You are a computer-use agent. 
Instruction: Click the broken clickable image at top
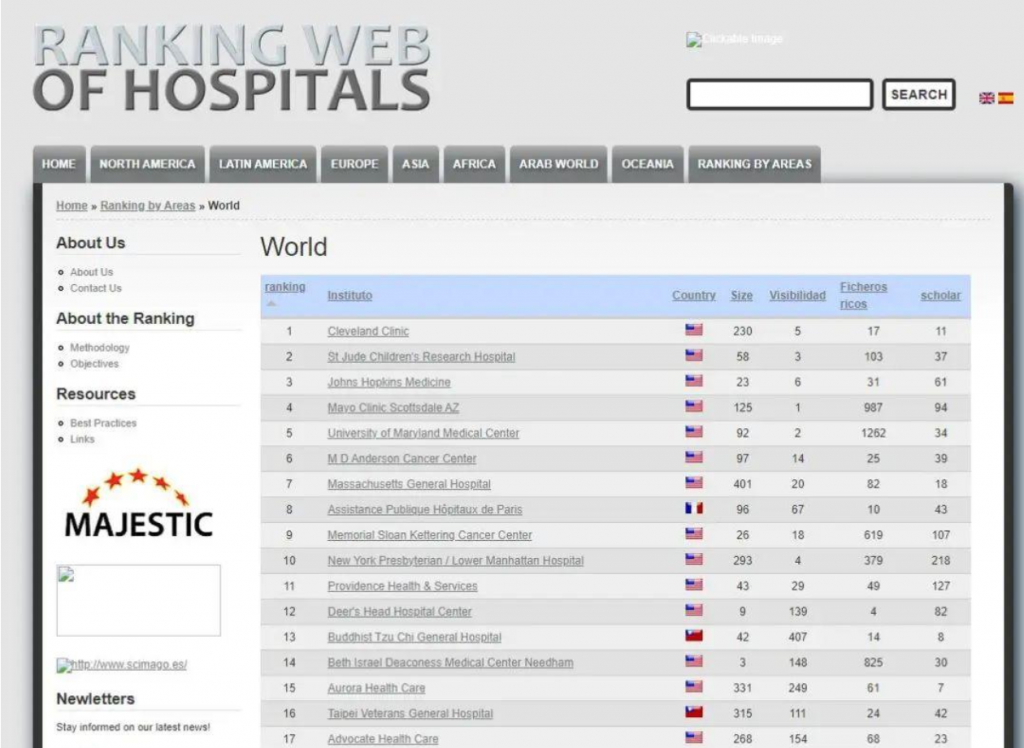click(x=734, y=40)
